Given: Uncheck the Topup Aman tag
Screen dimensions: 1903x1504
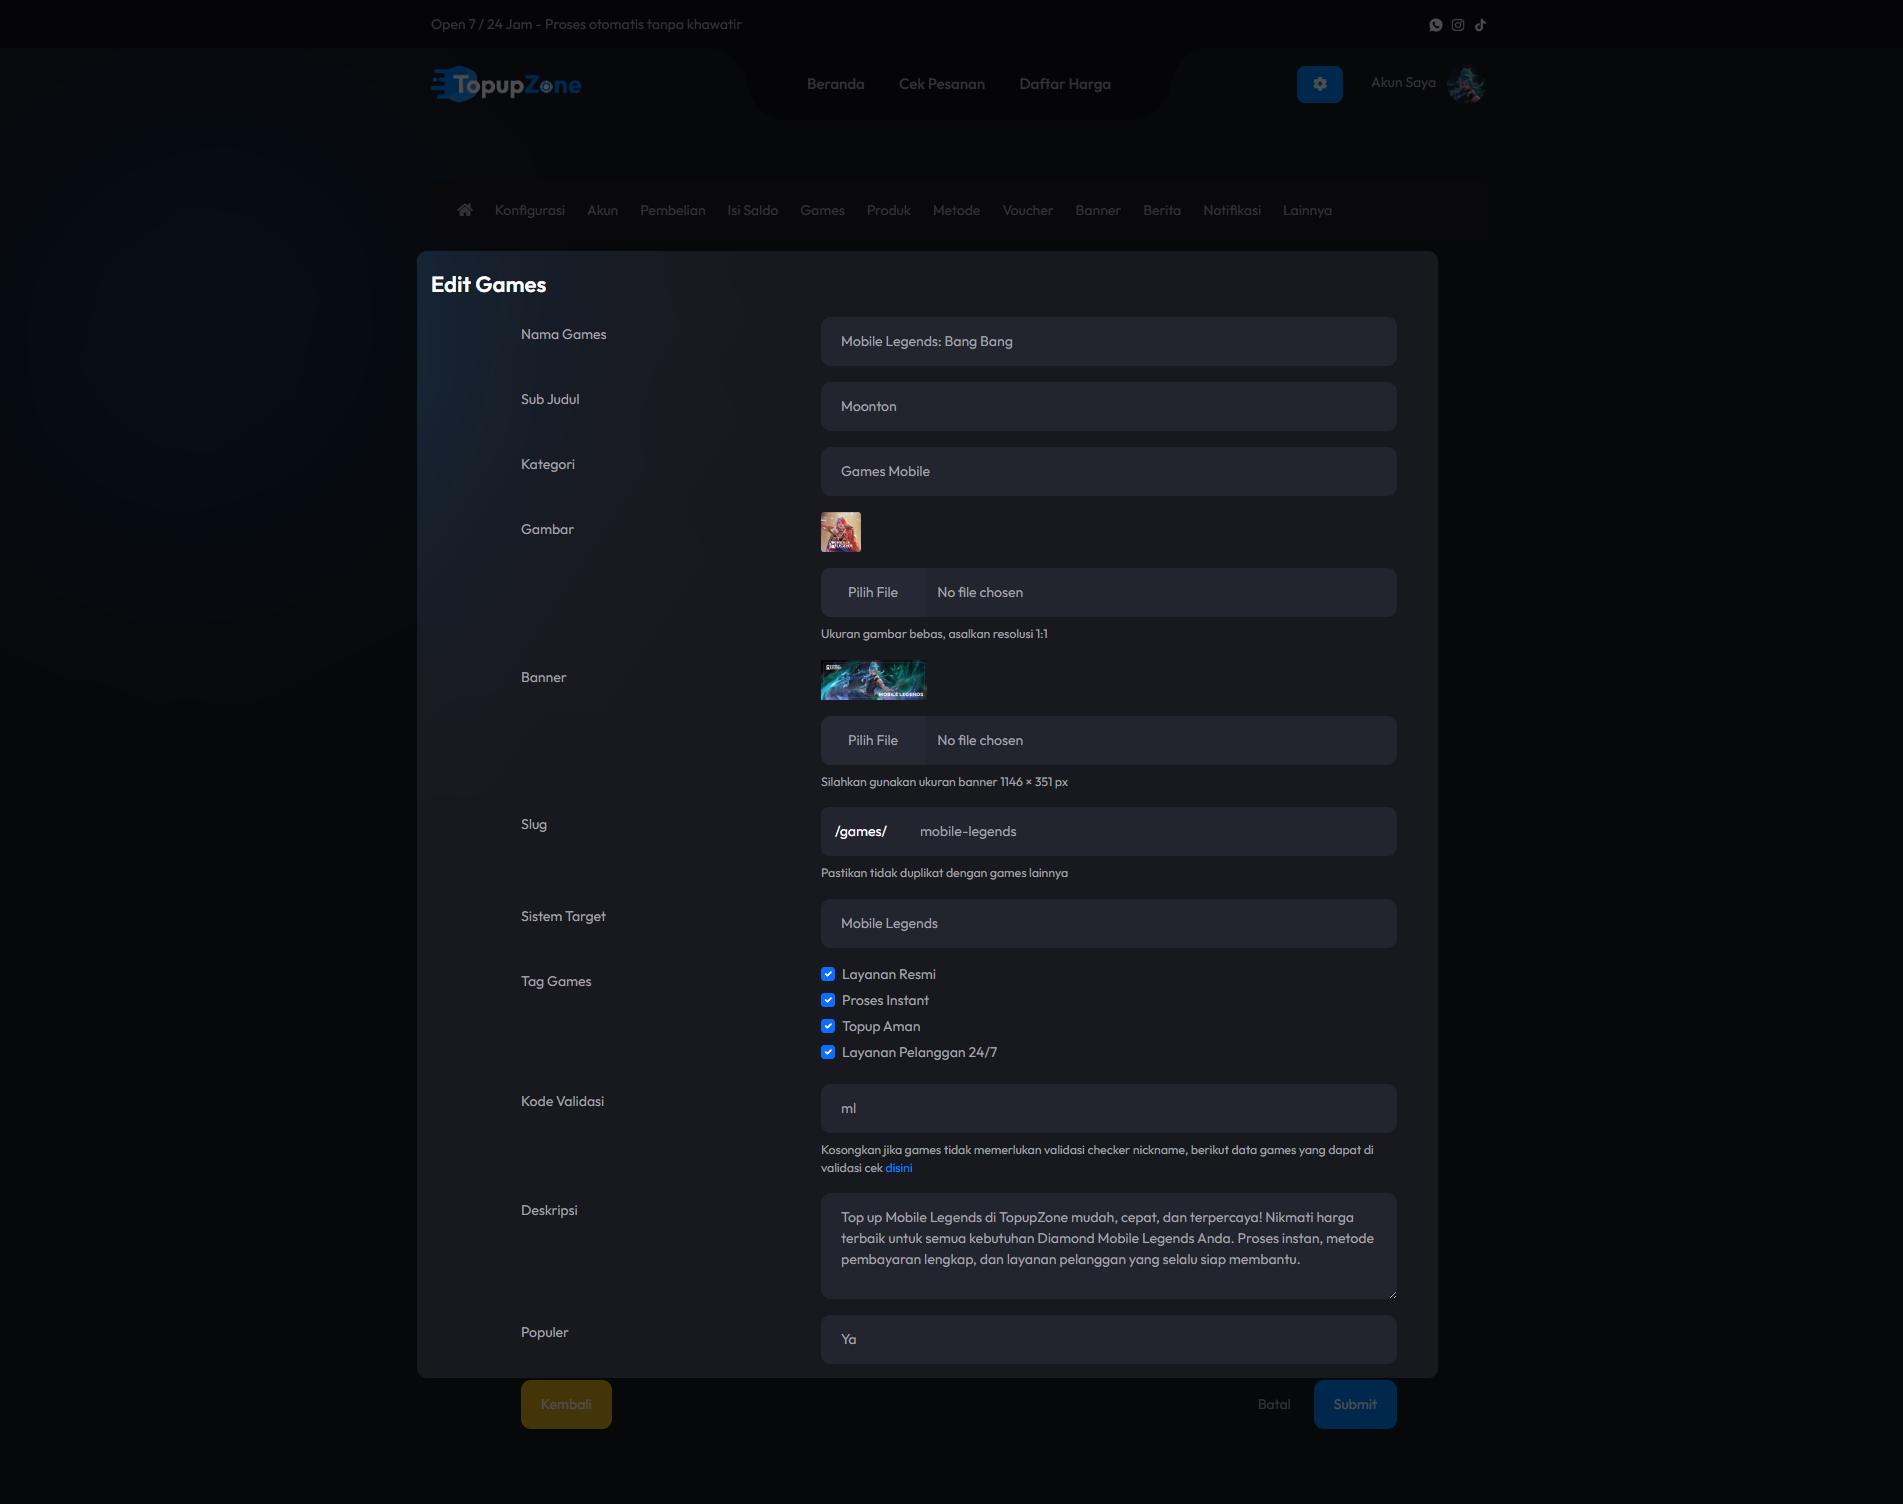Looking at the screenshot, I should click(828, 1026).
